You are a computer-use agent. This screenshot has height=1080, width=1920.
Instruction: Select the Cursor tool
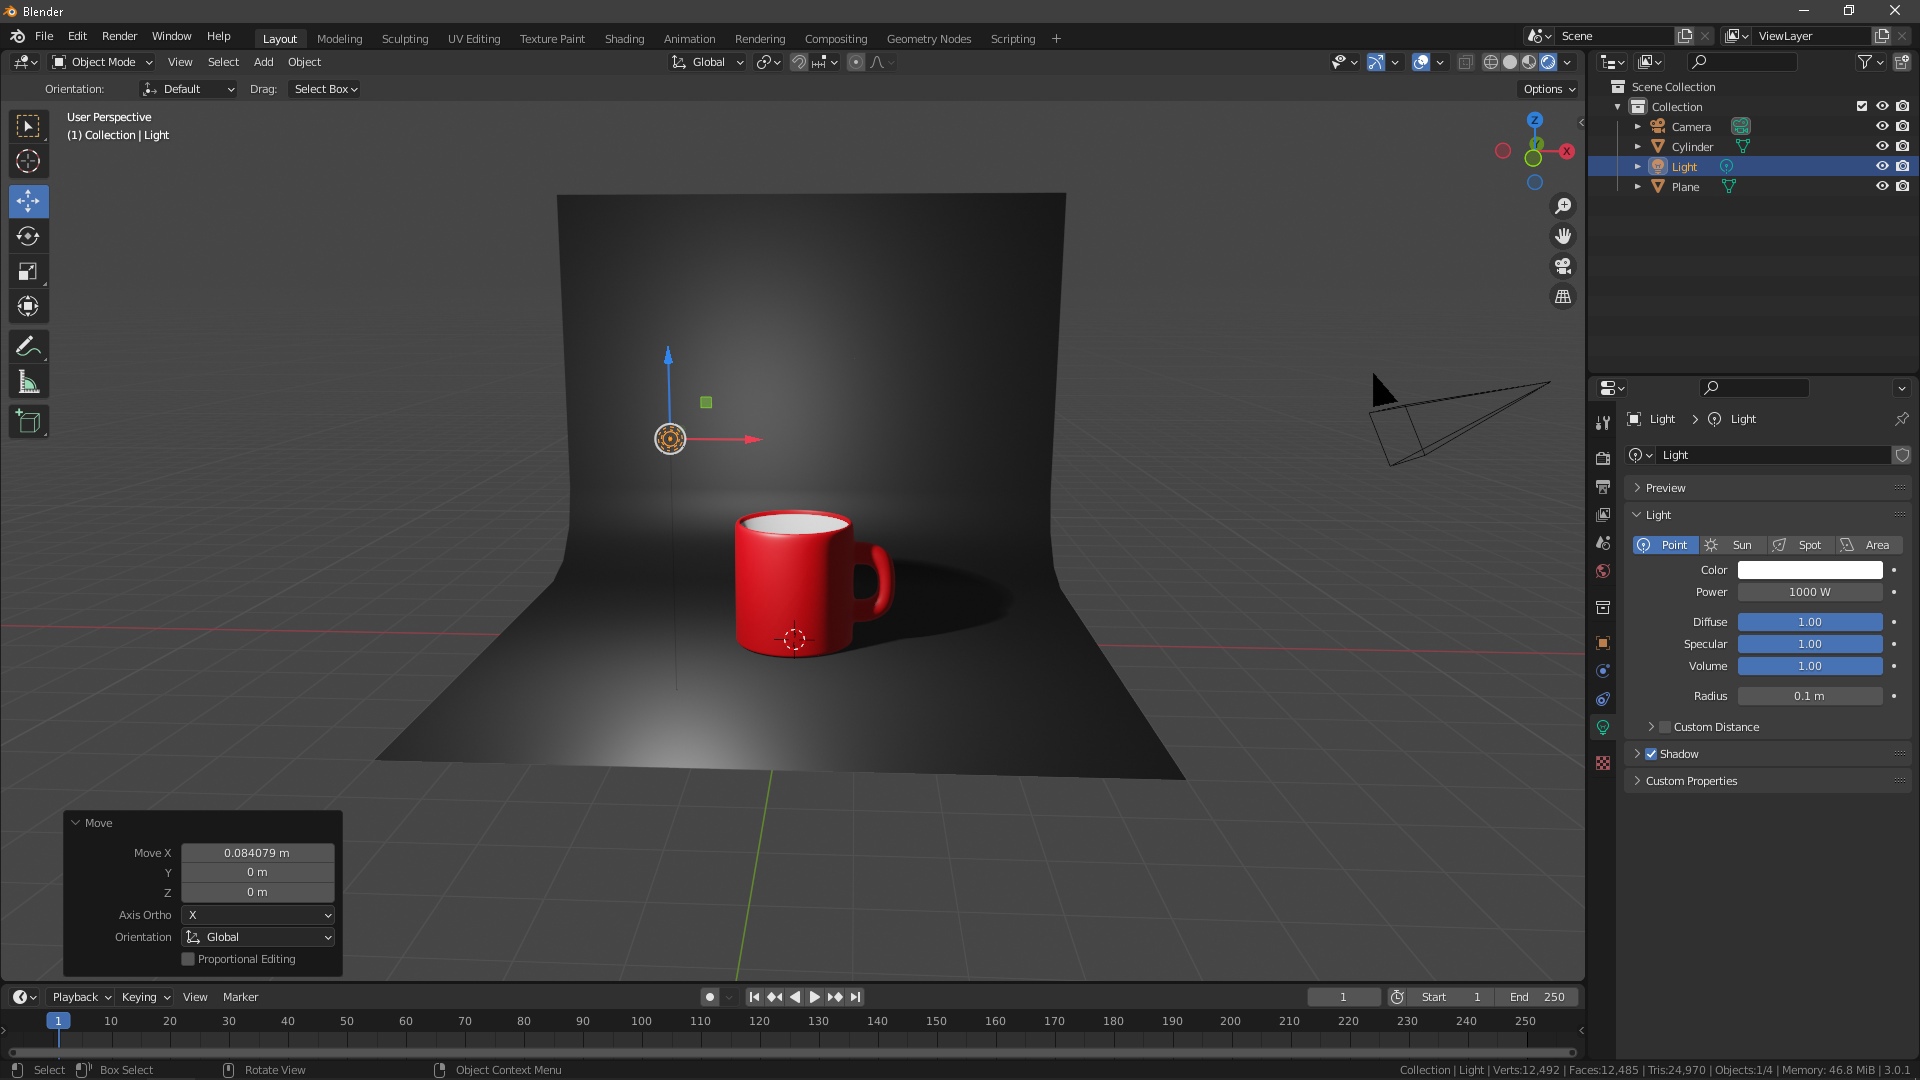point(28,162)
